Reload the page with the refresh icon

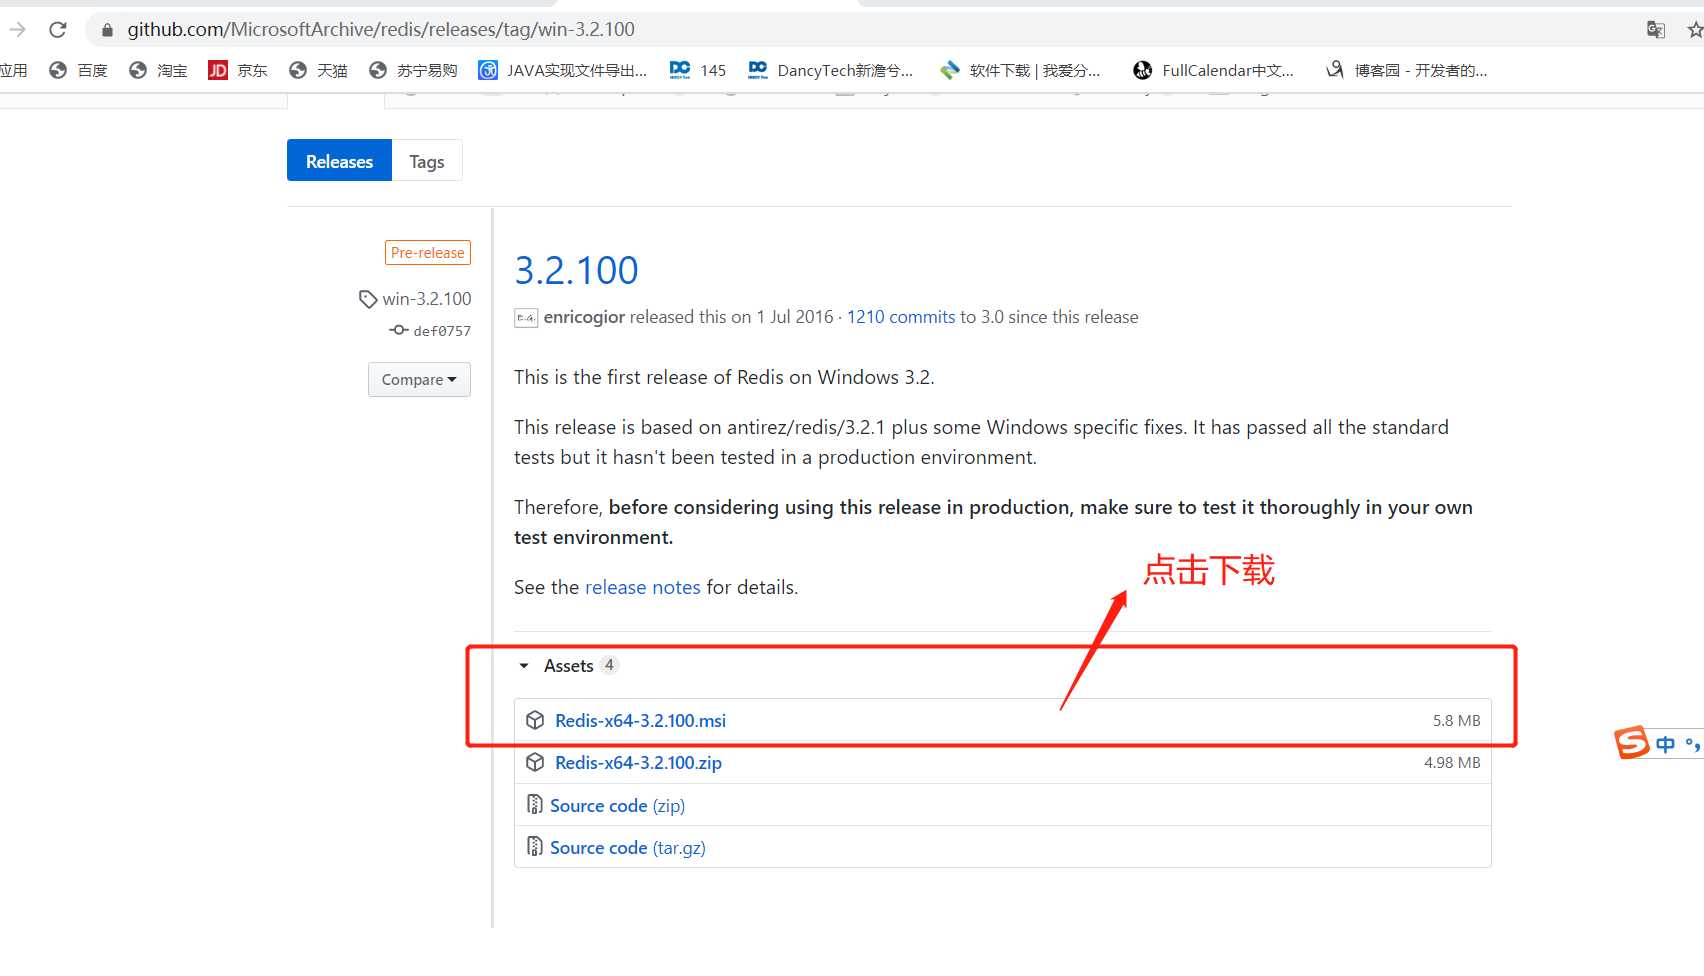click(x=58, y=30)
